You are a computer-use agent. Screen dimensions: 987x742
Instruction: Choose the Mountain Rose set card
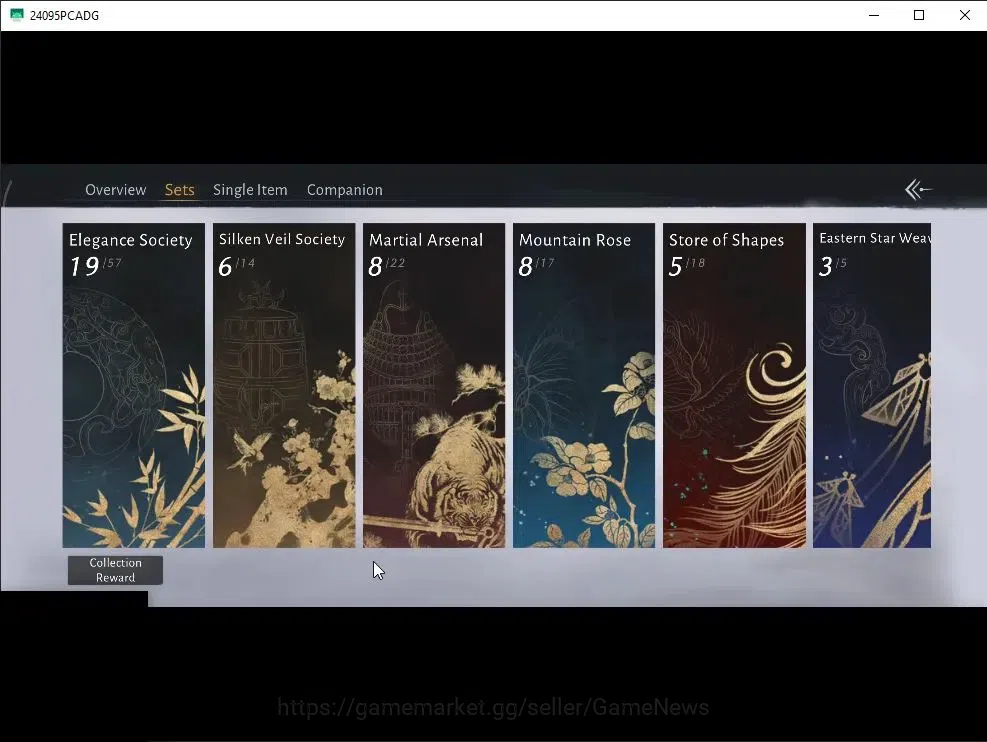pyautogui.click(x=584, y=385)
